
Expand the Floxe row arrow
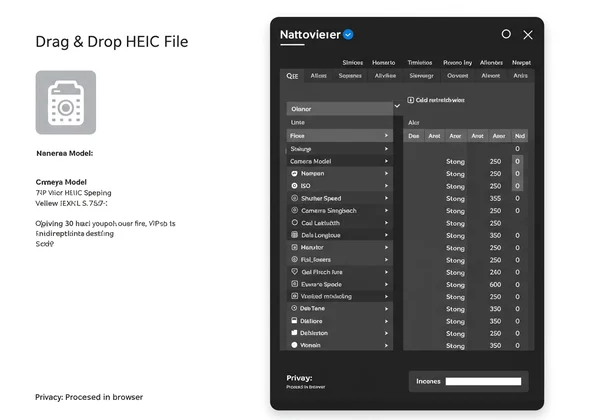pos(386,135)
